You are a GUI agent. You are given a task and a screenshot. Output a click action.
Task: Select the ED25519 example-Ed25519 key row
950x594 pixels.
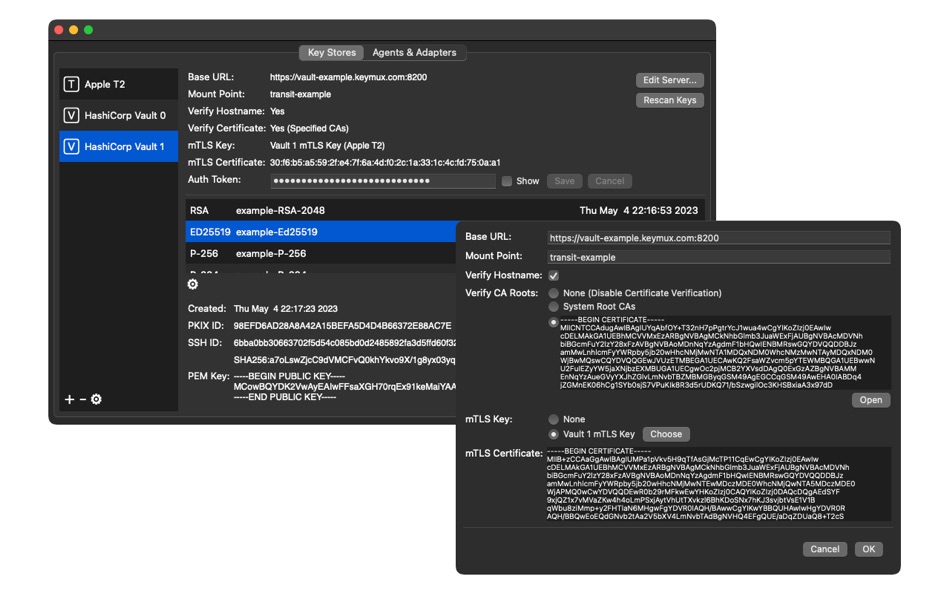point(321,232)
